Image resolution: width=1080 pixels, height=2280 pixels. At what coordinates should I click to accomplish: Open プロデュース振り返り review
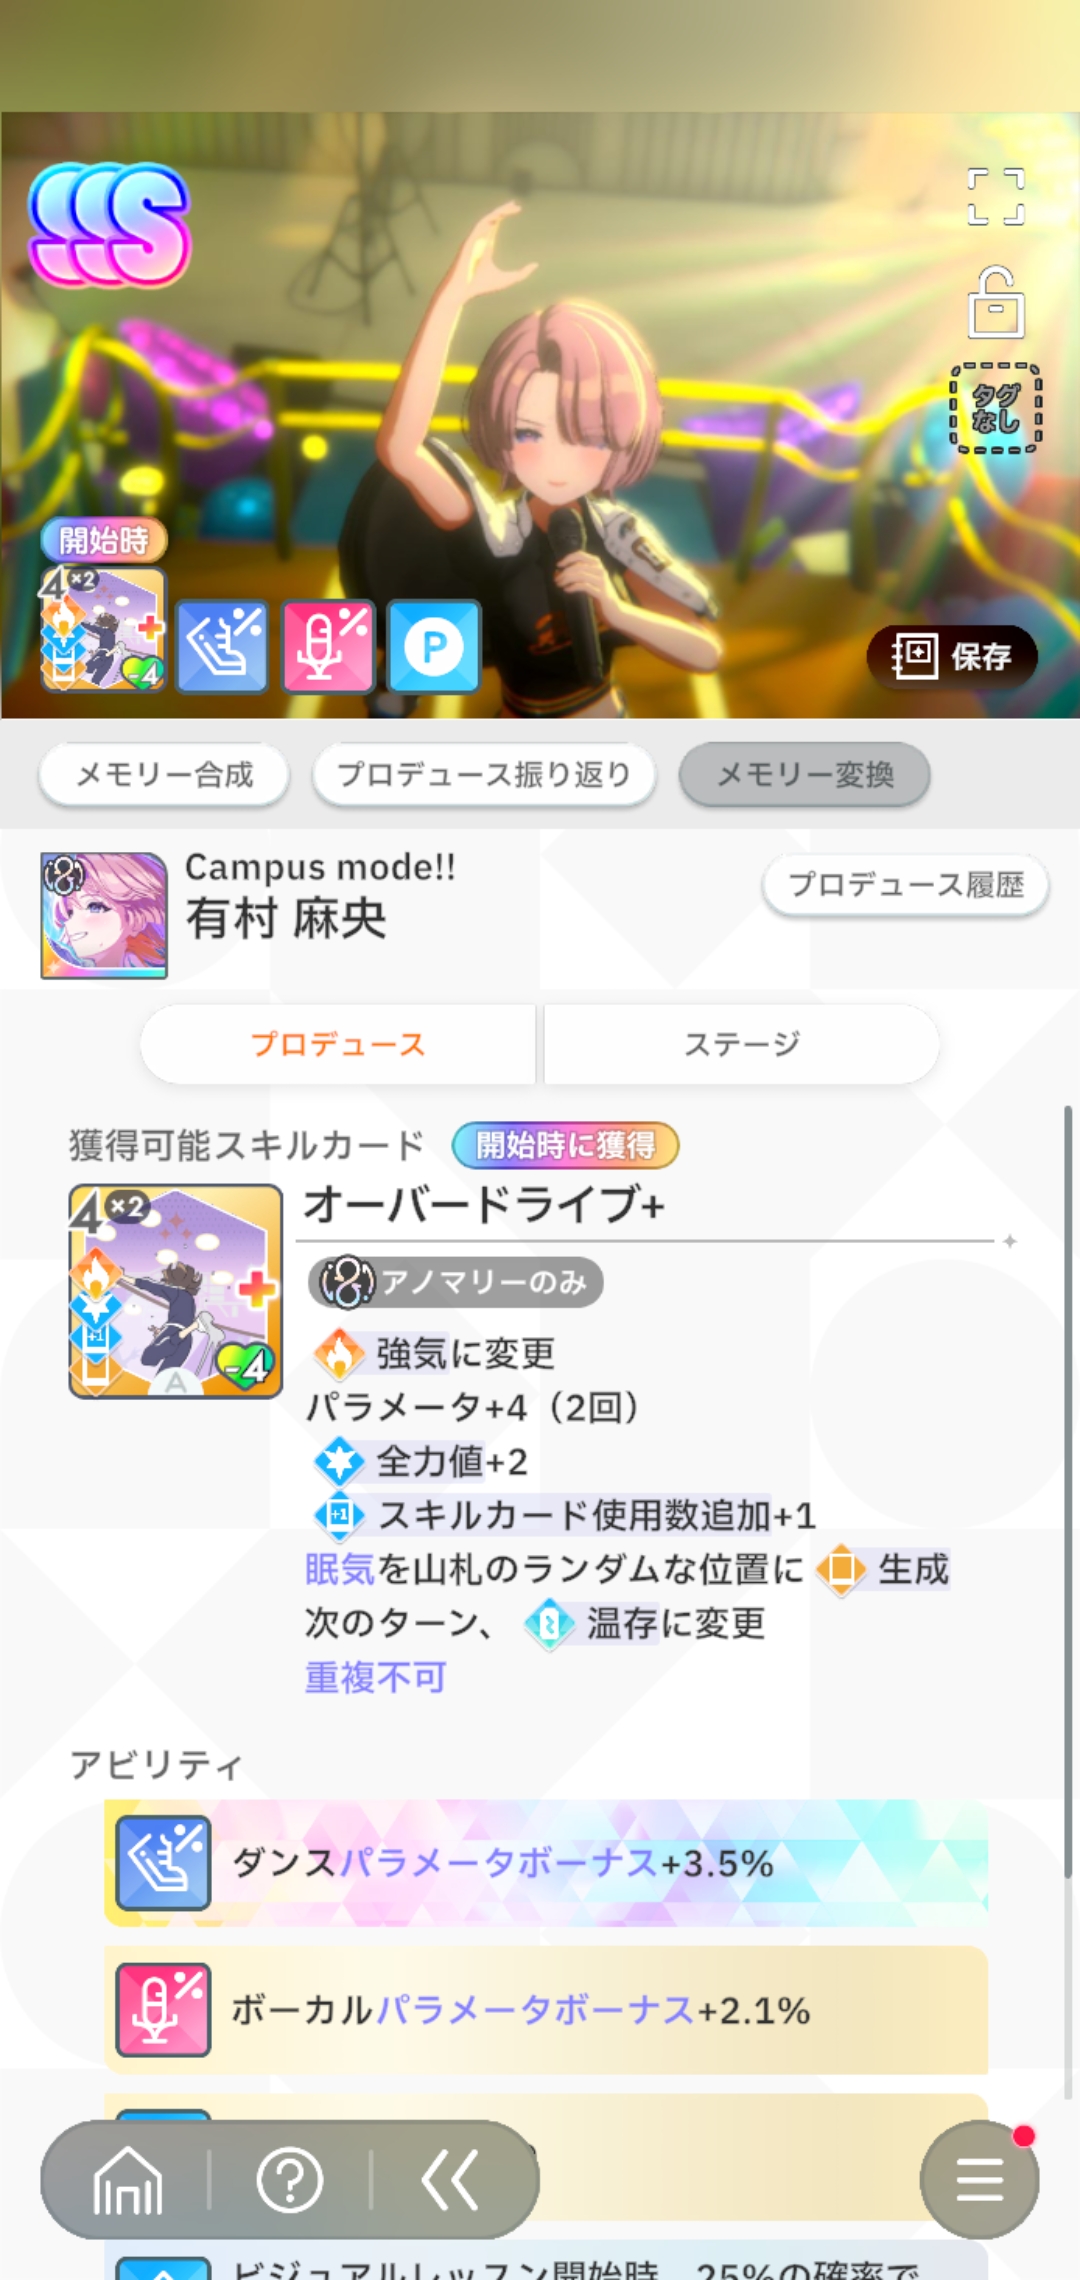pos(484,774)
